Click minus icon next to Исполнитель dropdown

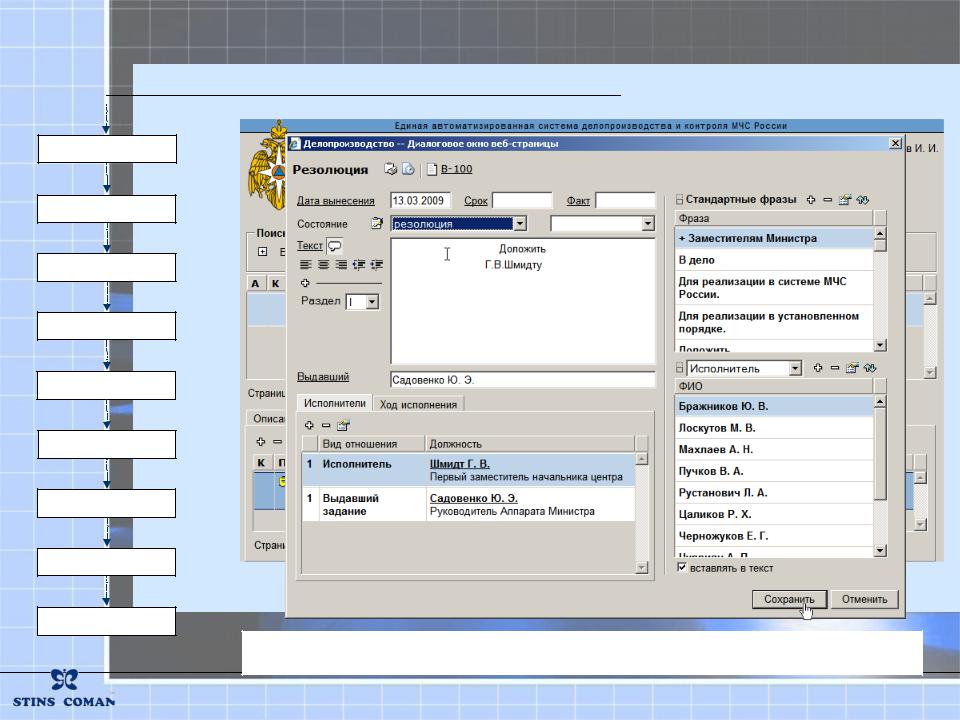[835, 368]
